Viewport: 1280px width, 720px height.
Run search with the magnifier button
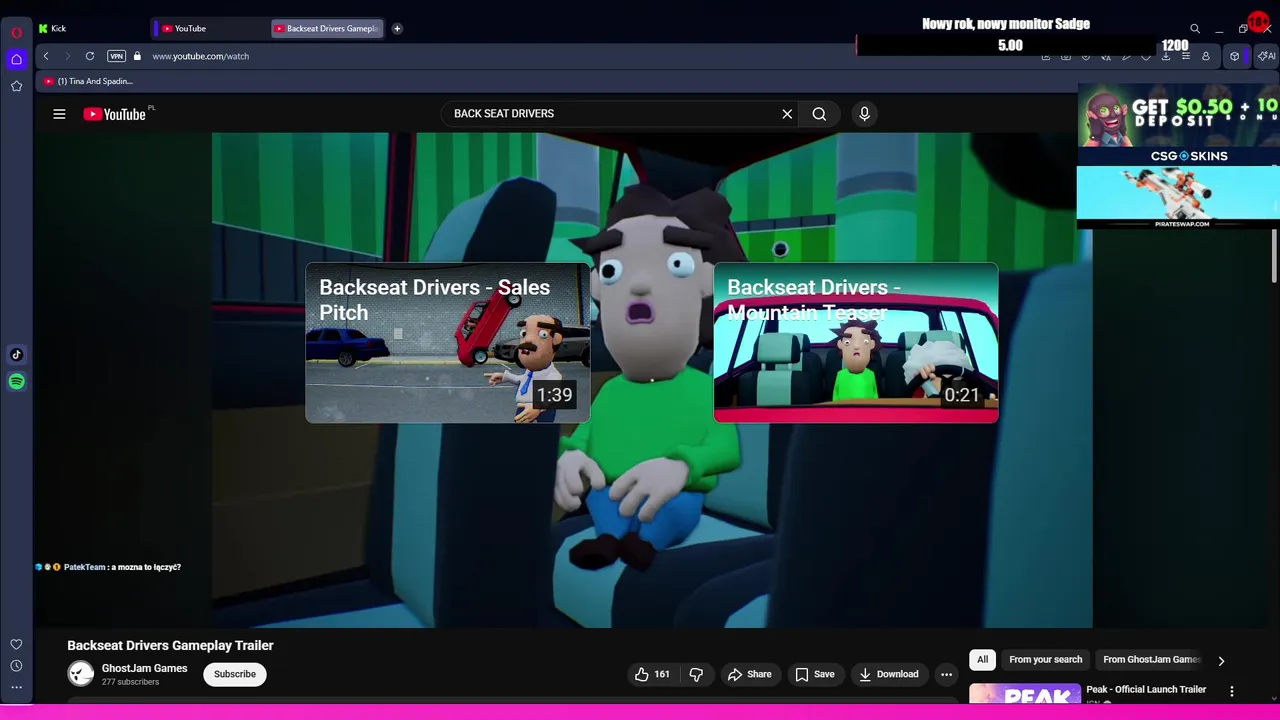click(x=819, y=114)
